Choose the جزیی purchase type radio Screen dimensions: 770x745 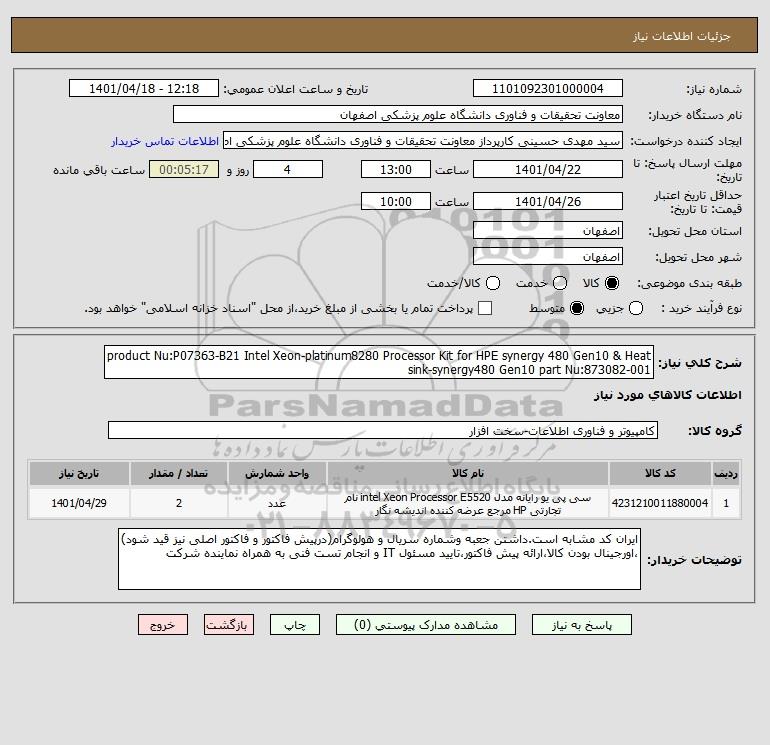[636, 308]
